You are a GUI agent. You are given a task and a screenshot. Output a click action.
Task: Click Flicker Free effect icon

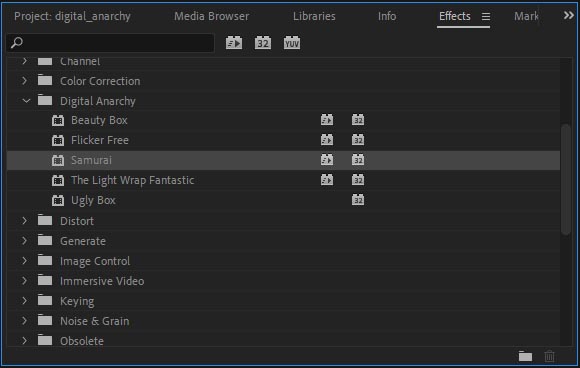click(58, 140)
